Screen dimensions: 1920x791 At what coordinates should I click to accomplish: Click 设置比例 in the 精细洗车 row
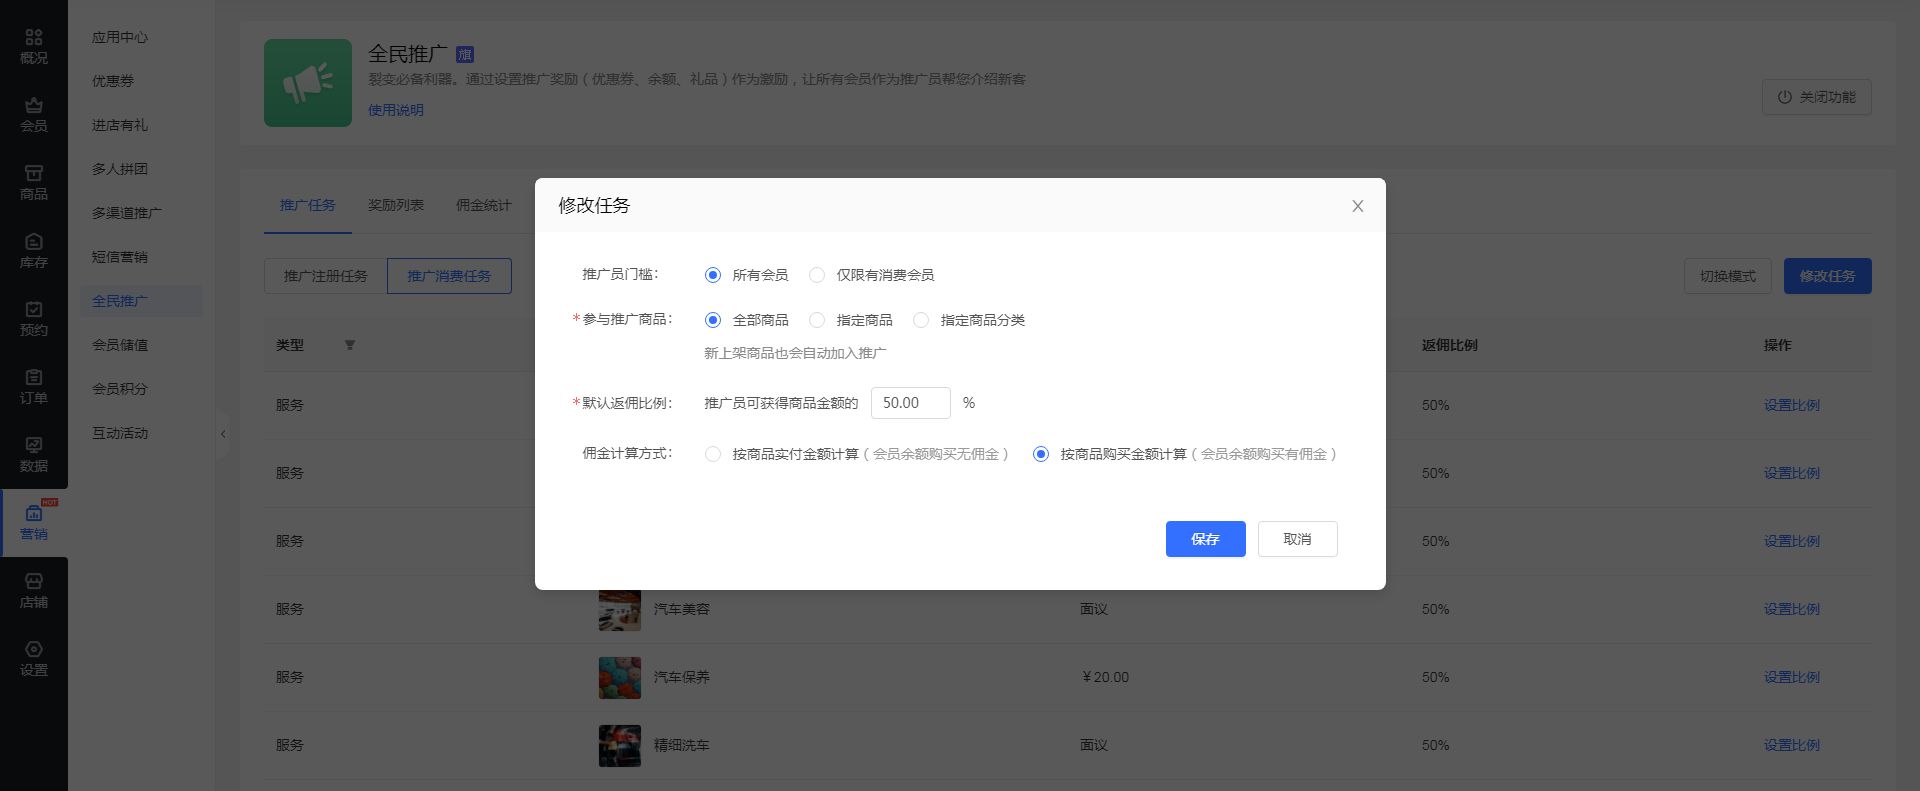coord(1792,745)
